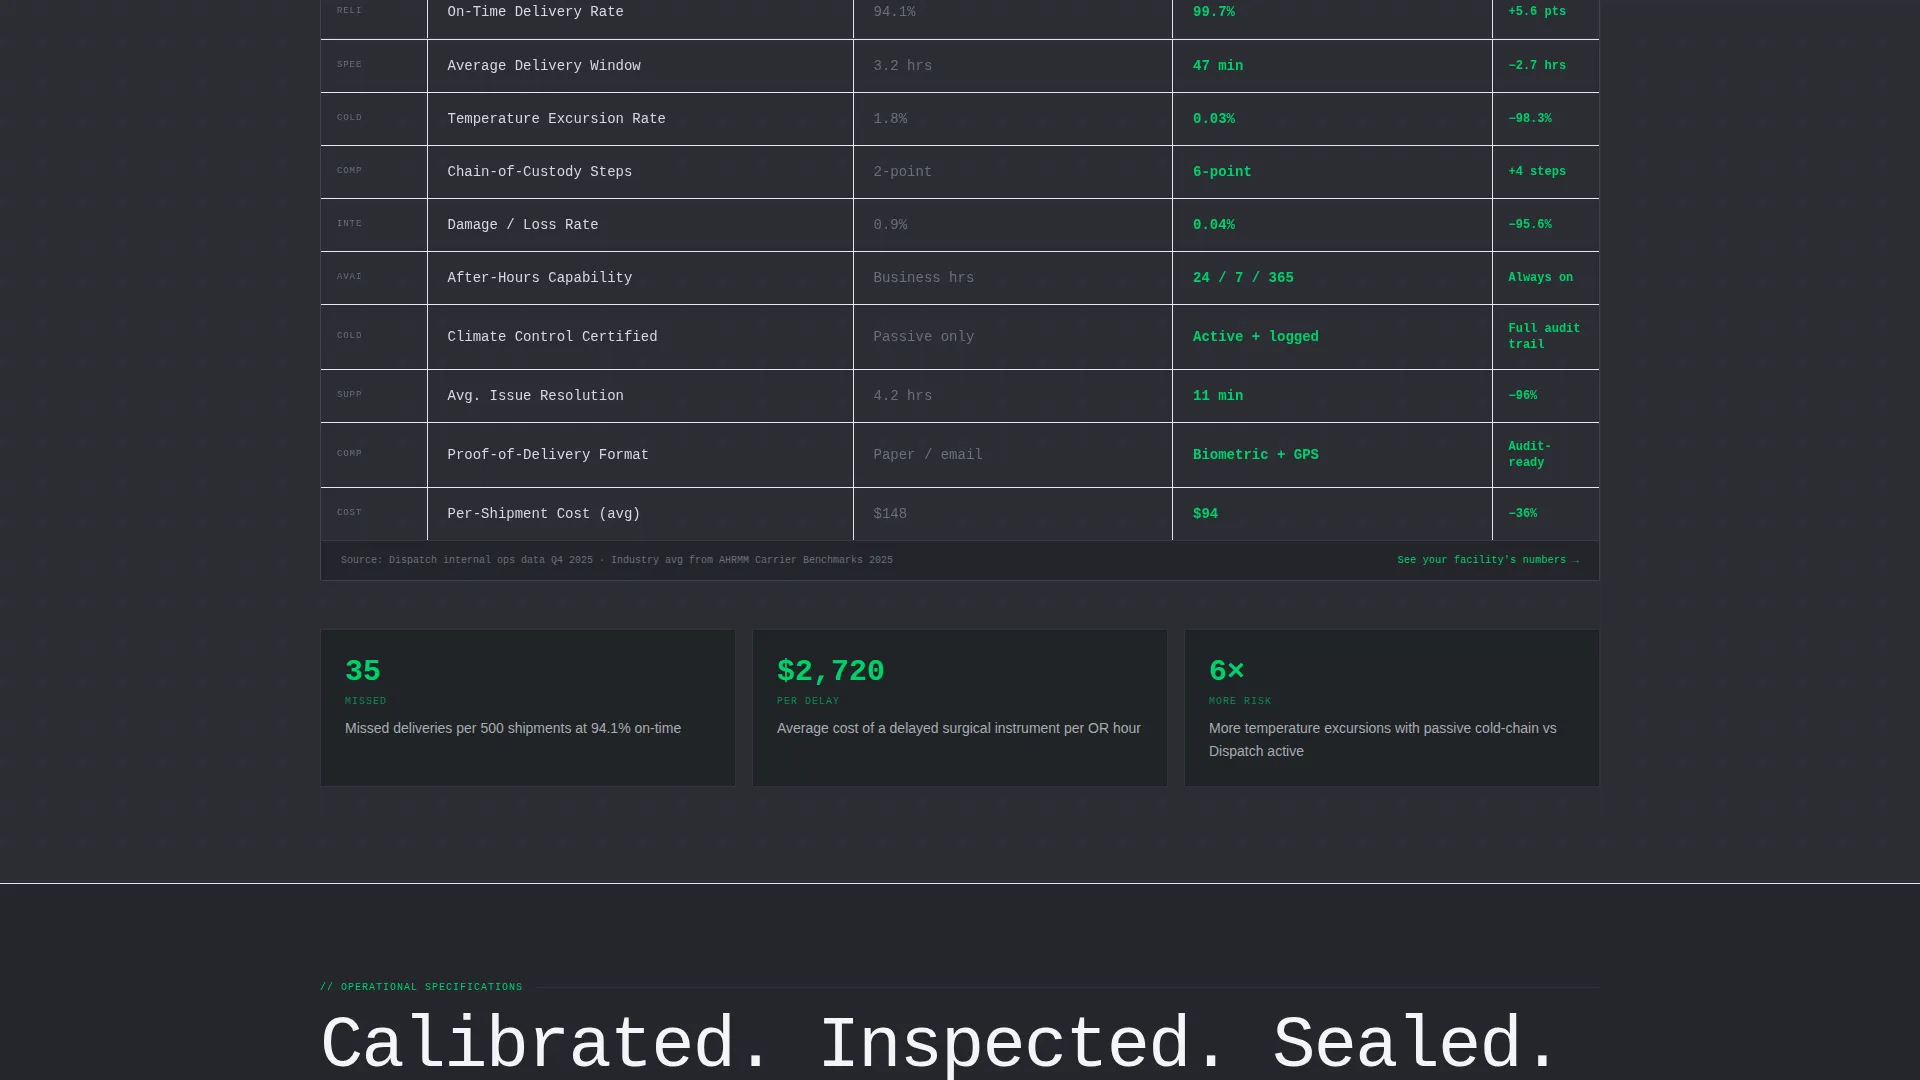1920x1080 pixels.
Task: Open the "See your facility's numbers" link
Action: (1488, 560)
